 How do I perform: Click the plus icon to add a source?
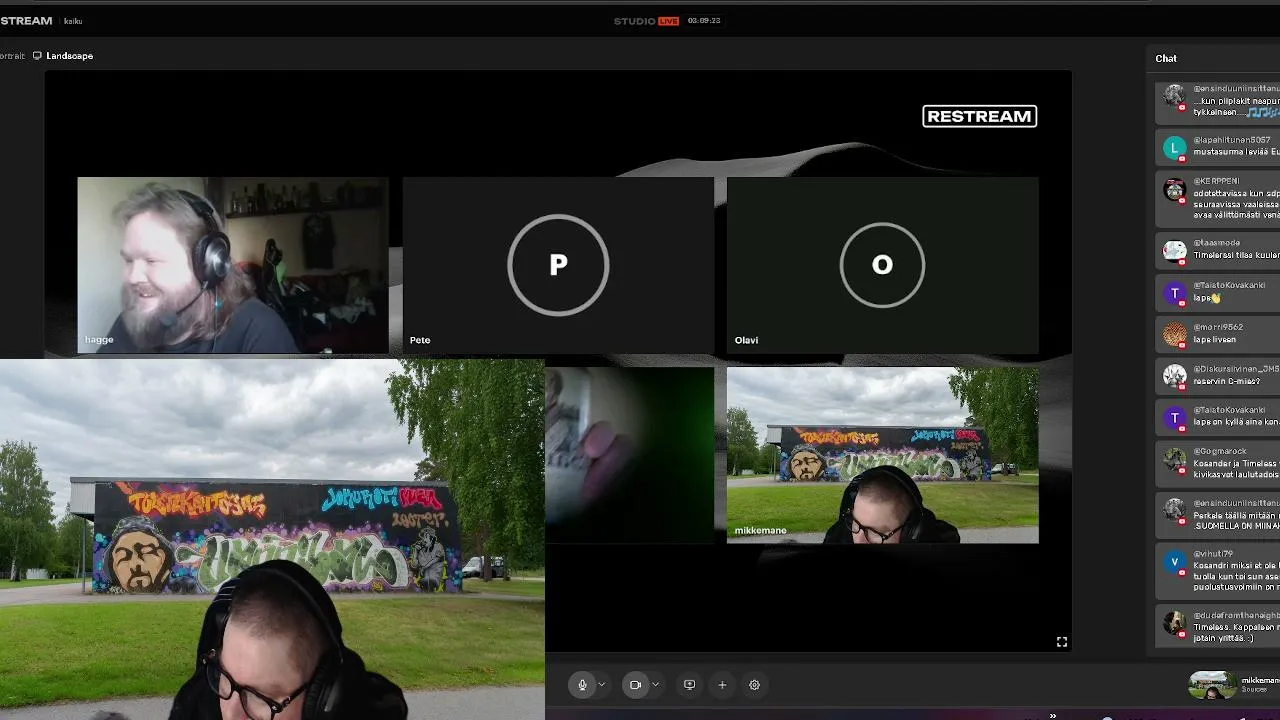[722, 685]
